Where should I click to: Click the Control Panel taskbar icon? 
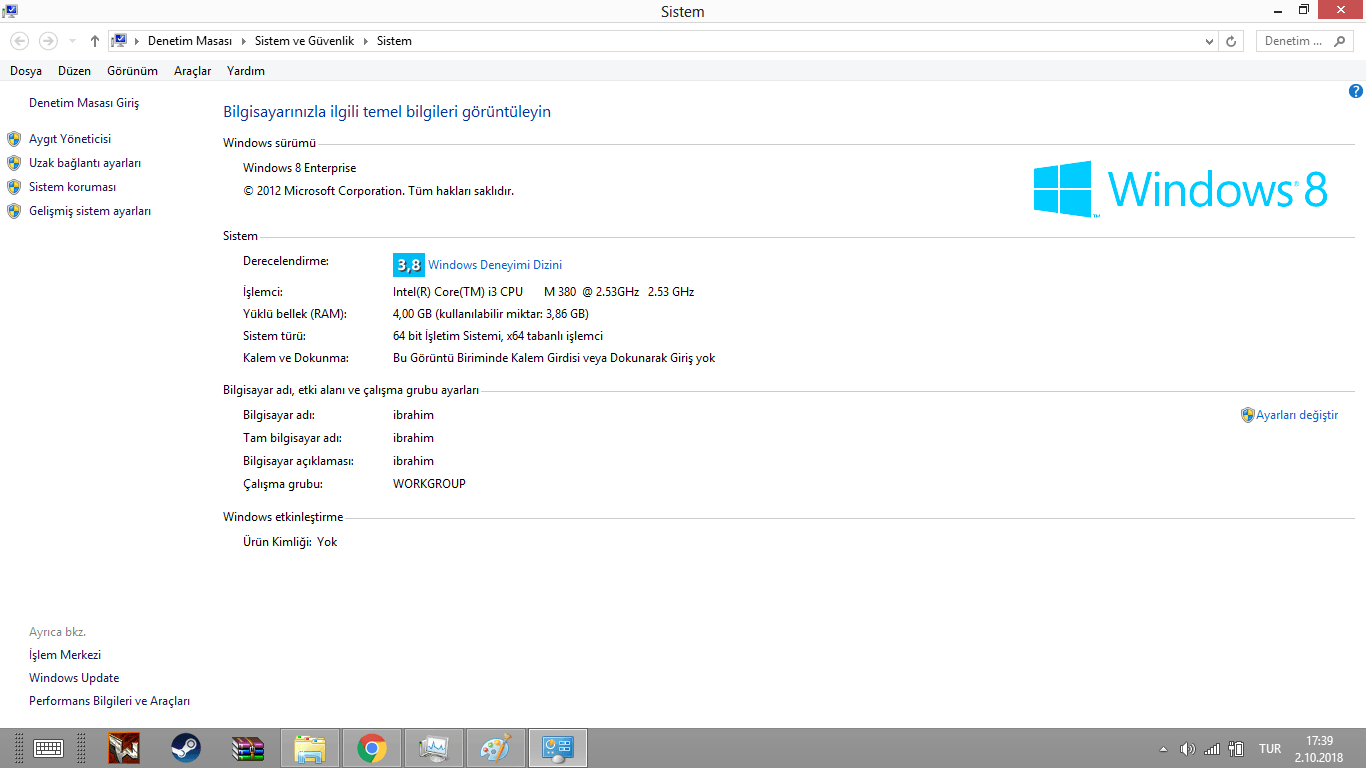(x=558, y=748)
